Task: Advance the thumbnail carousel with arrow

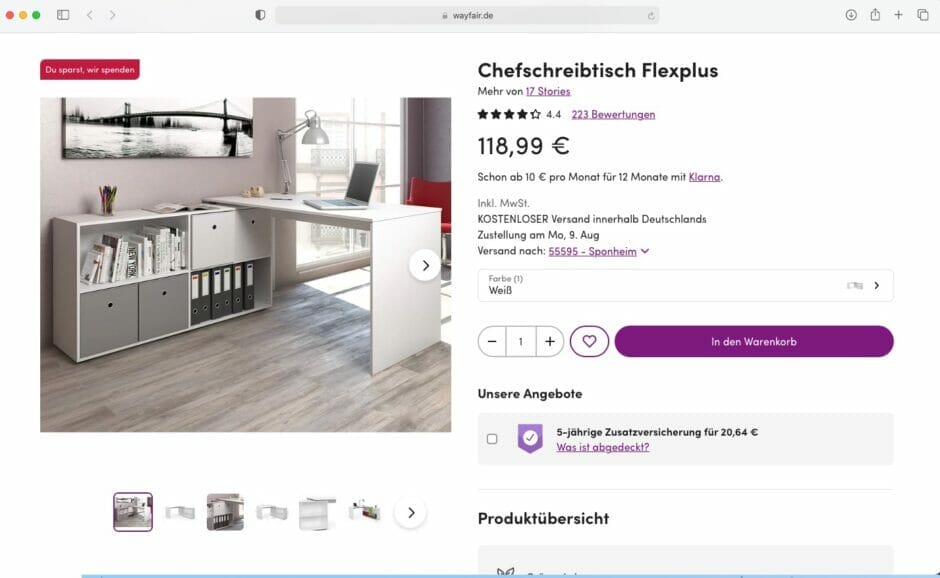Action: [x=411, y=513]
